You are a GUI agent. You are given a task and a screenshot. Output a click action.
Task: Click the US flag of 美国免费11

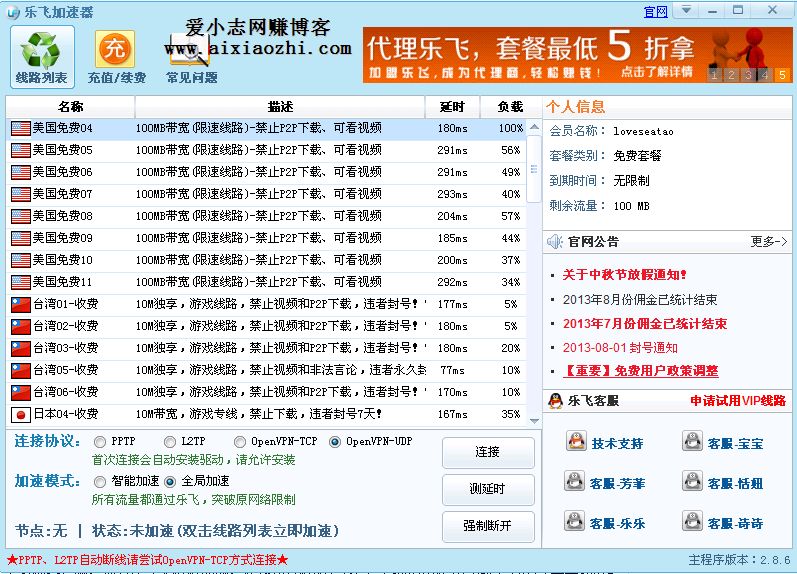click(x=21, y=282)
